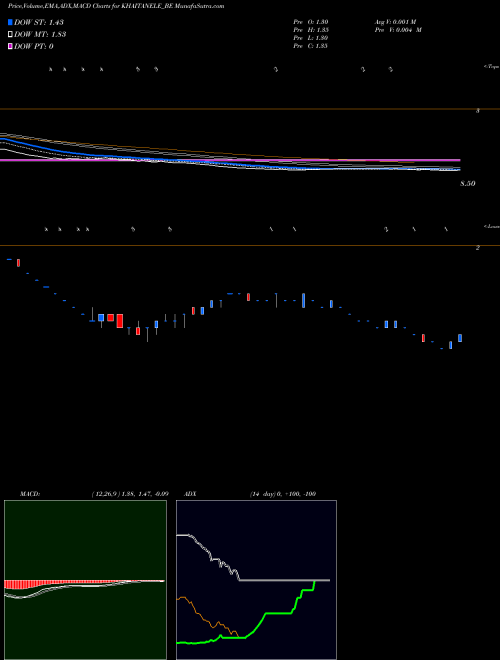Click the '<Lows' marker label

click(x=492, y=226)
